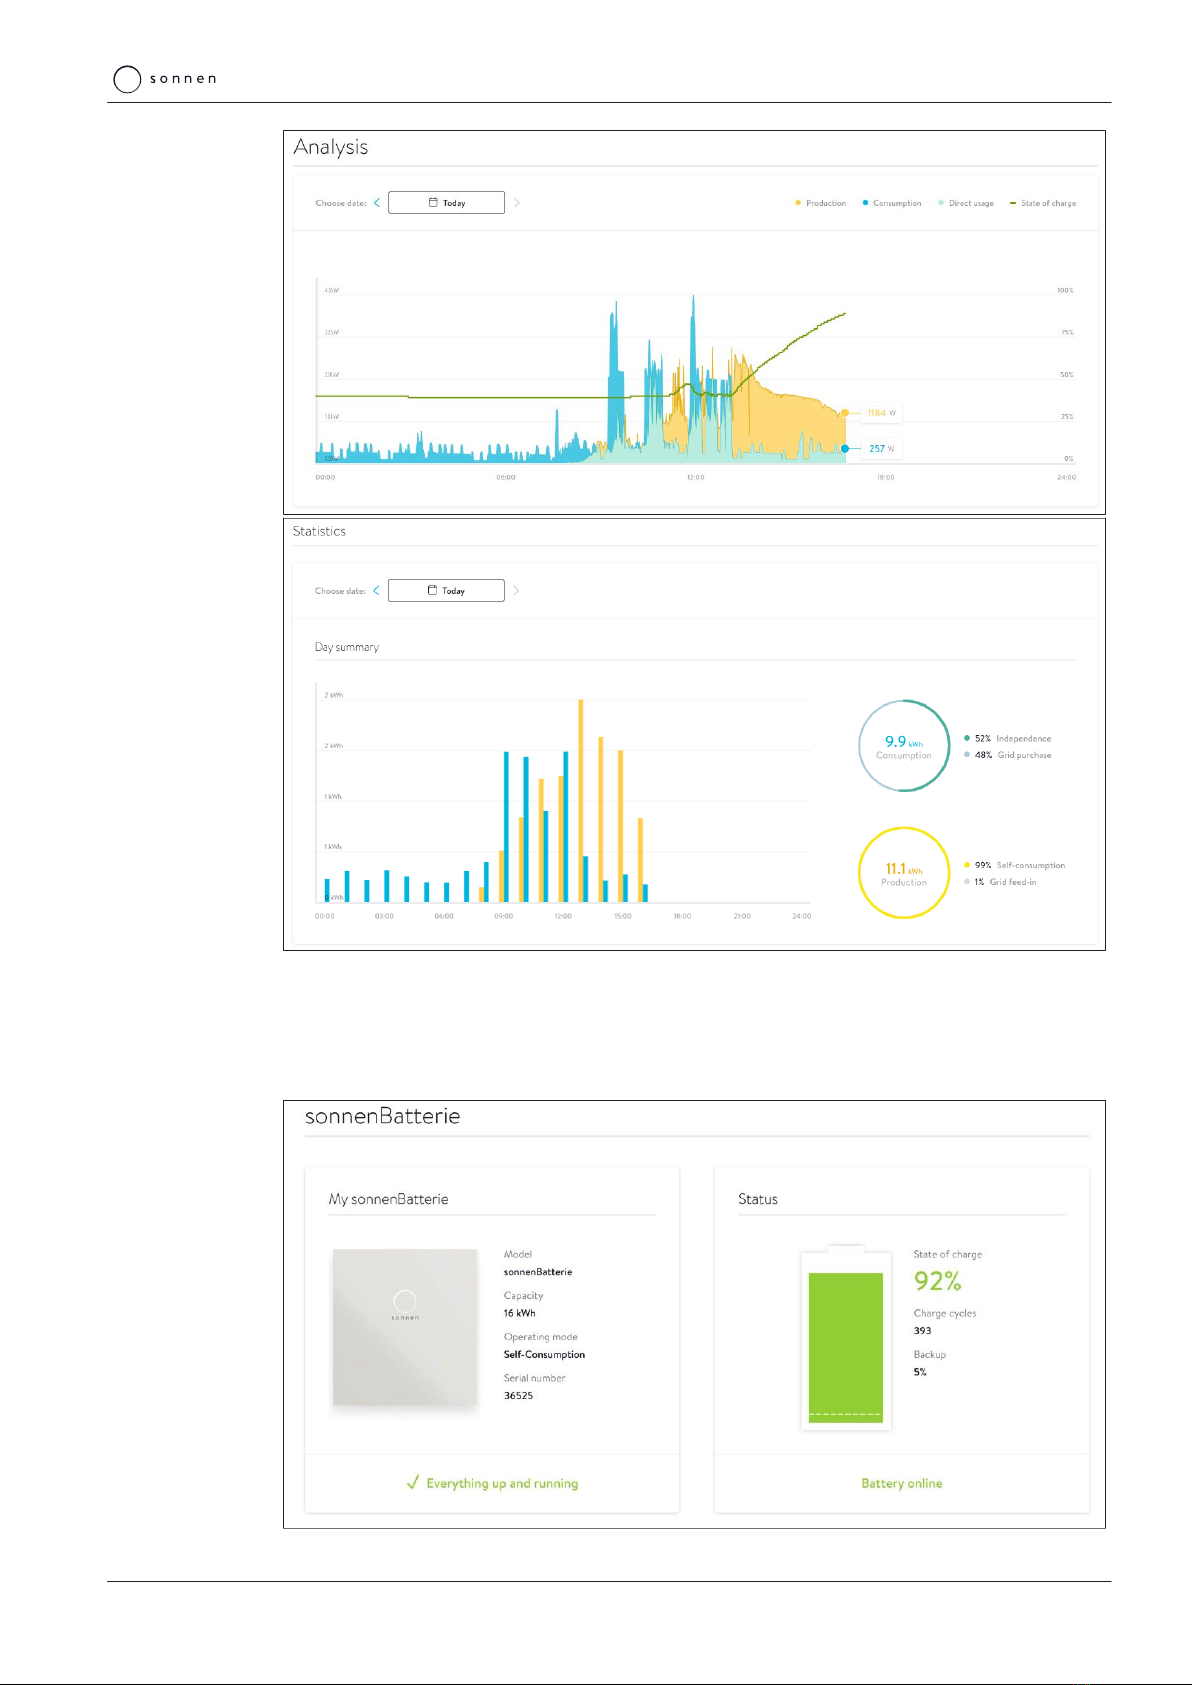Click the Day summary heading

[347, 647]
